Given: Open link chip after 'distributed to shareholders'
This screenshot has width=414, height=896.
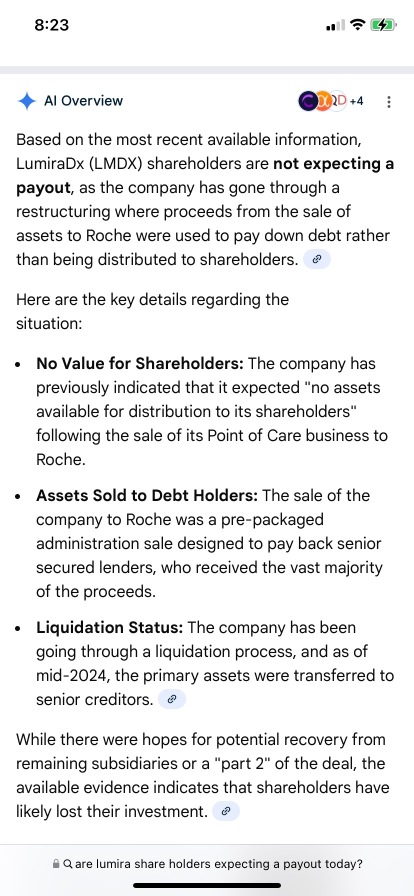Looking at the screenshot, I should click(317, 259).
